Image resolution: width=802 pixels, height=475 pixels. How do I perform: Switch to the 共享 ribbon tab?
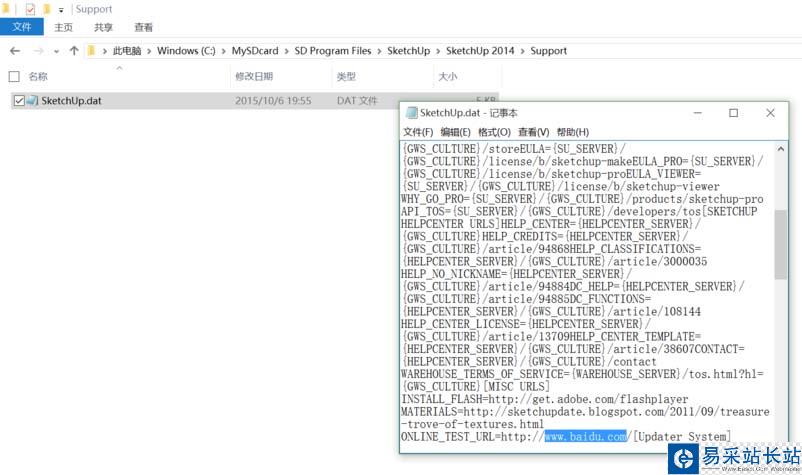coord(103,27)
